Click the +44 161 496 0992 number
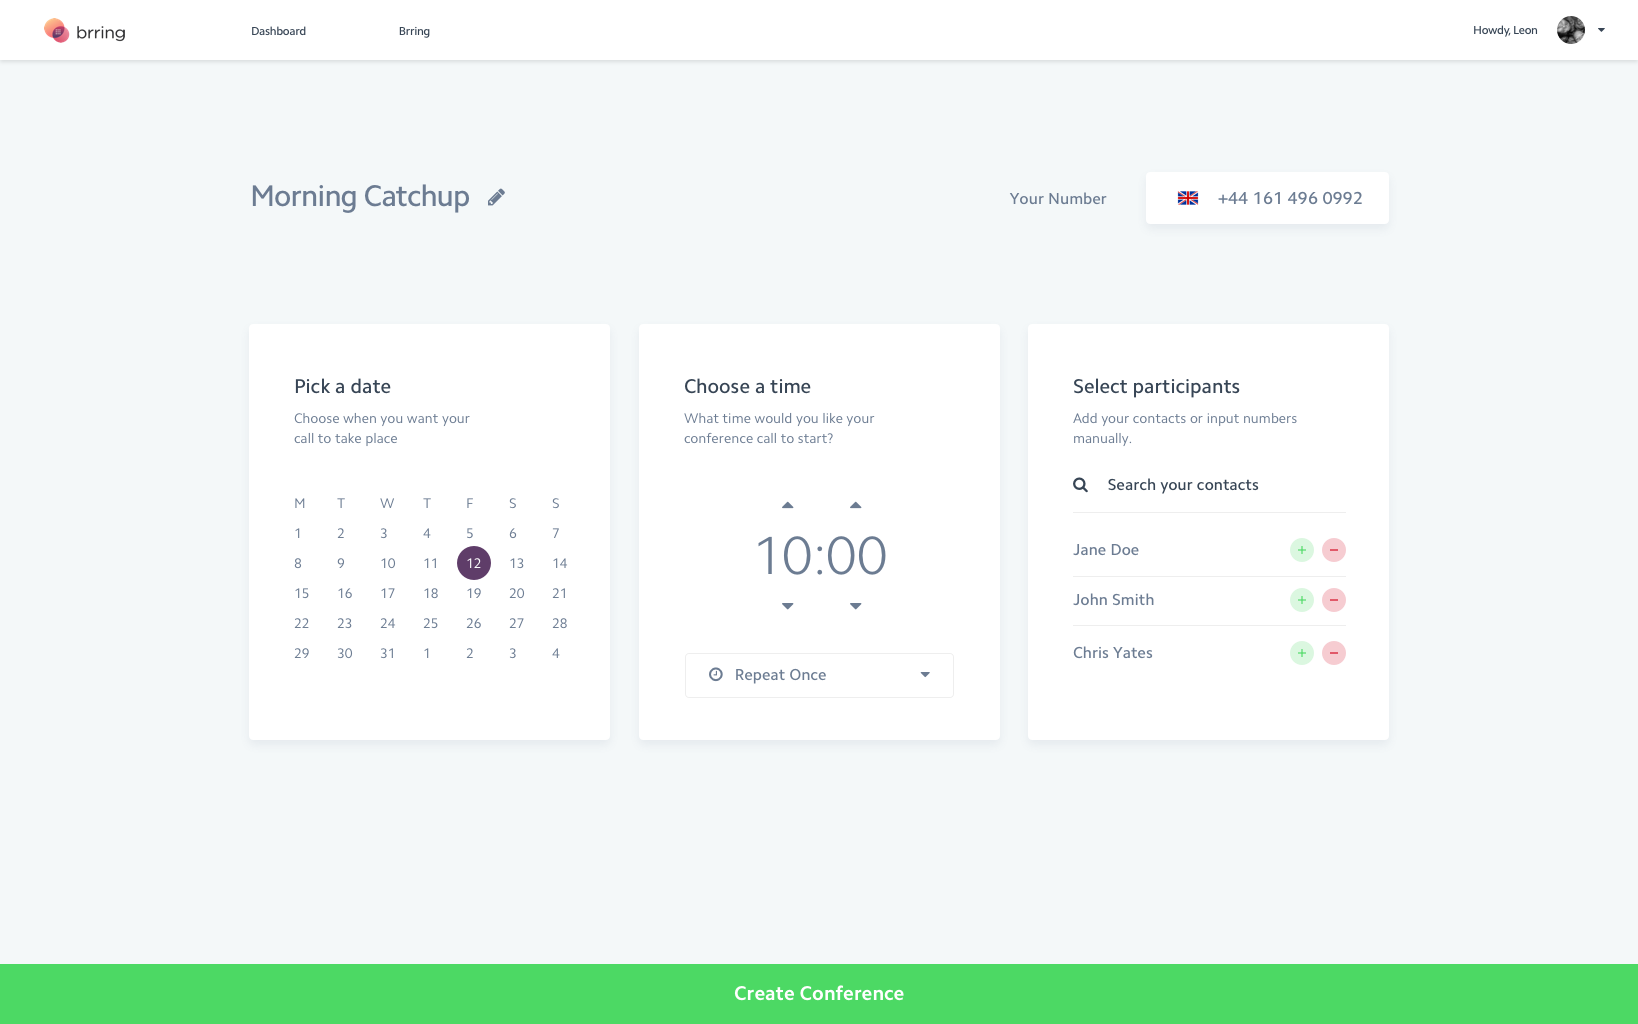1638x1024 pixels. point(1290,198)
